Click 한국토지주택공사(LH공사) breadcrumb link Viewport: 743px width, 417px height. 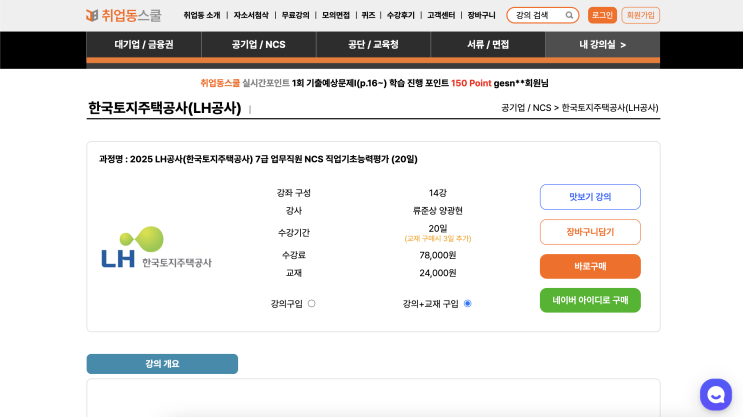tap(610, 108)
